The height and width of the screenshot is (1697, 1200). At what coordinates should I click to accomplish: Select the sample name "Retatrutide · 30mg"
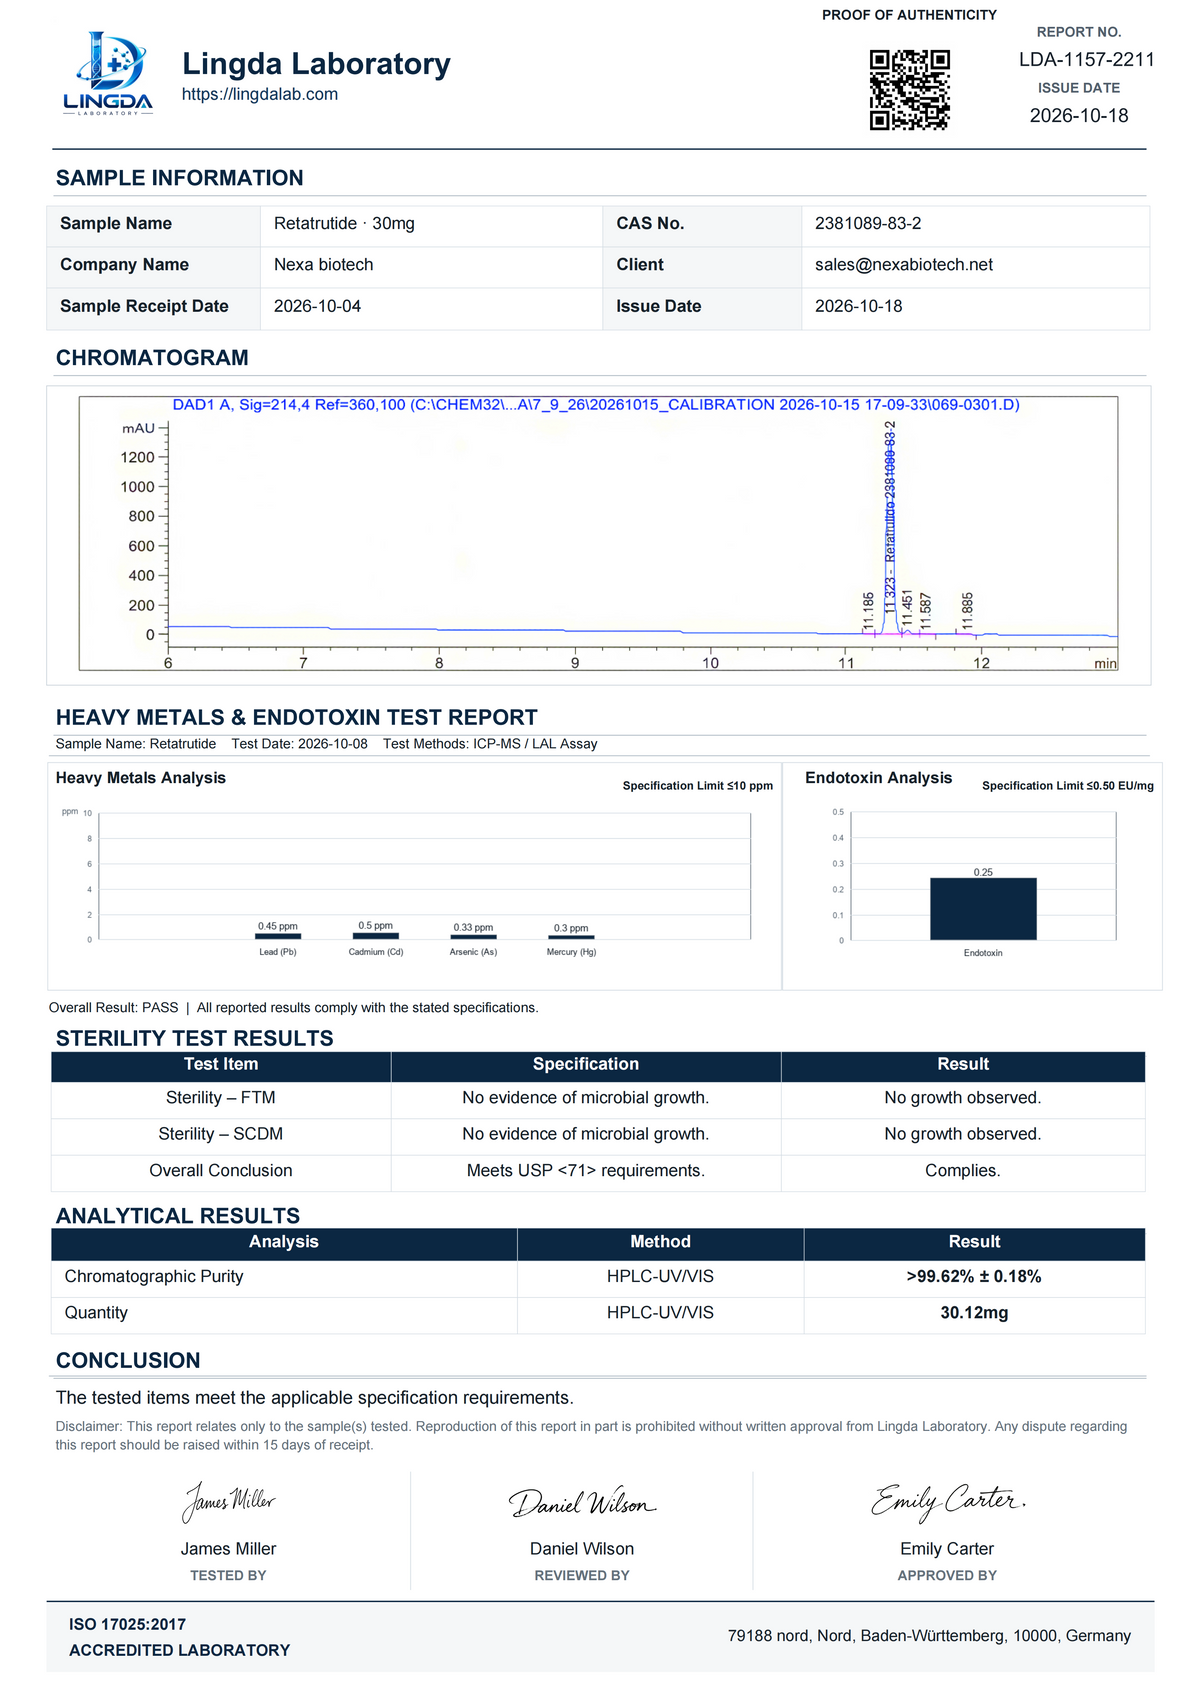click(344, 223)
